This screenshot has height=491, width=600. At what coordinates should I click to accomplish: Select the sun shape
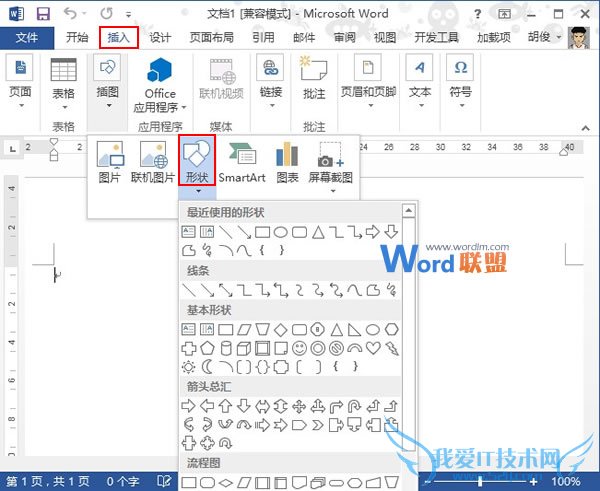(188, 367)
